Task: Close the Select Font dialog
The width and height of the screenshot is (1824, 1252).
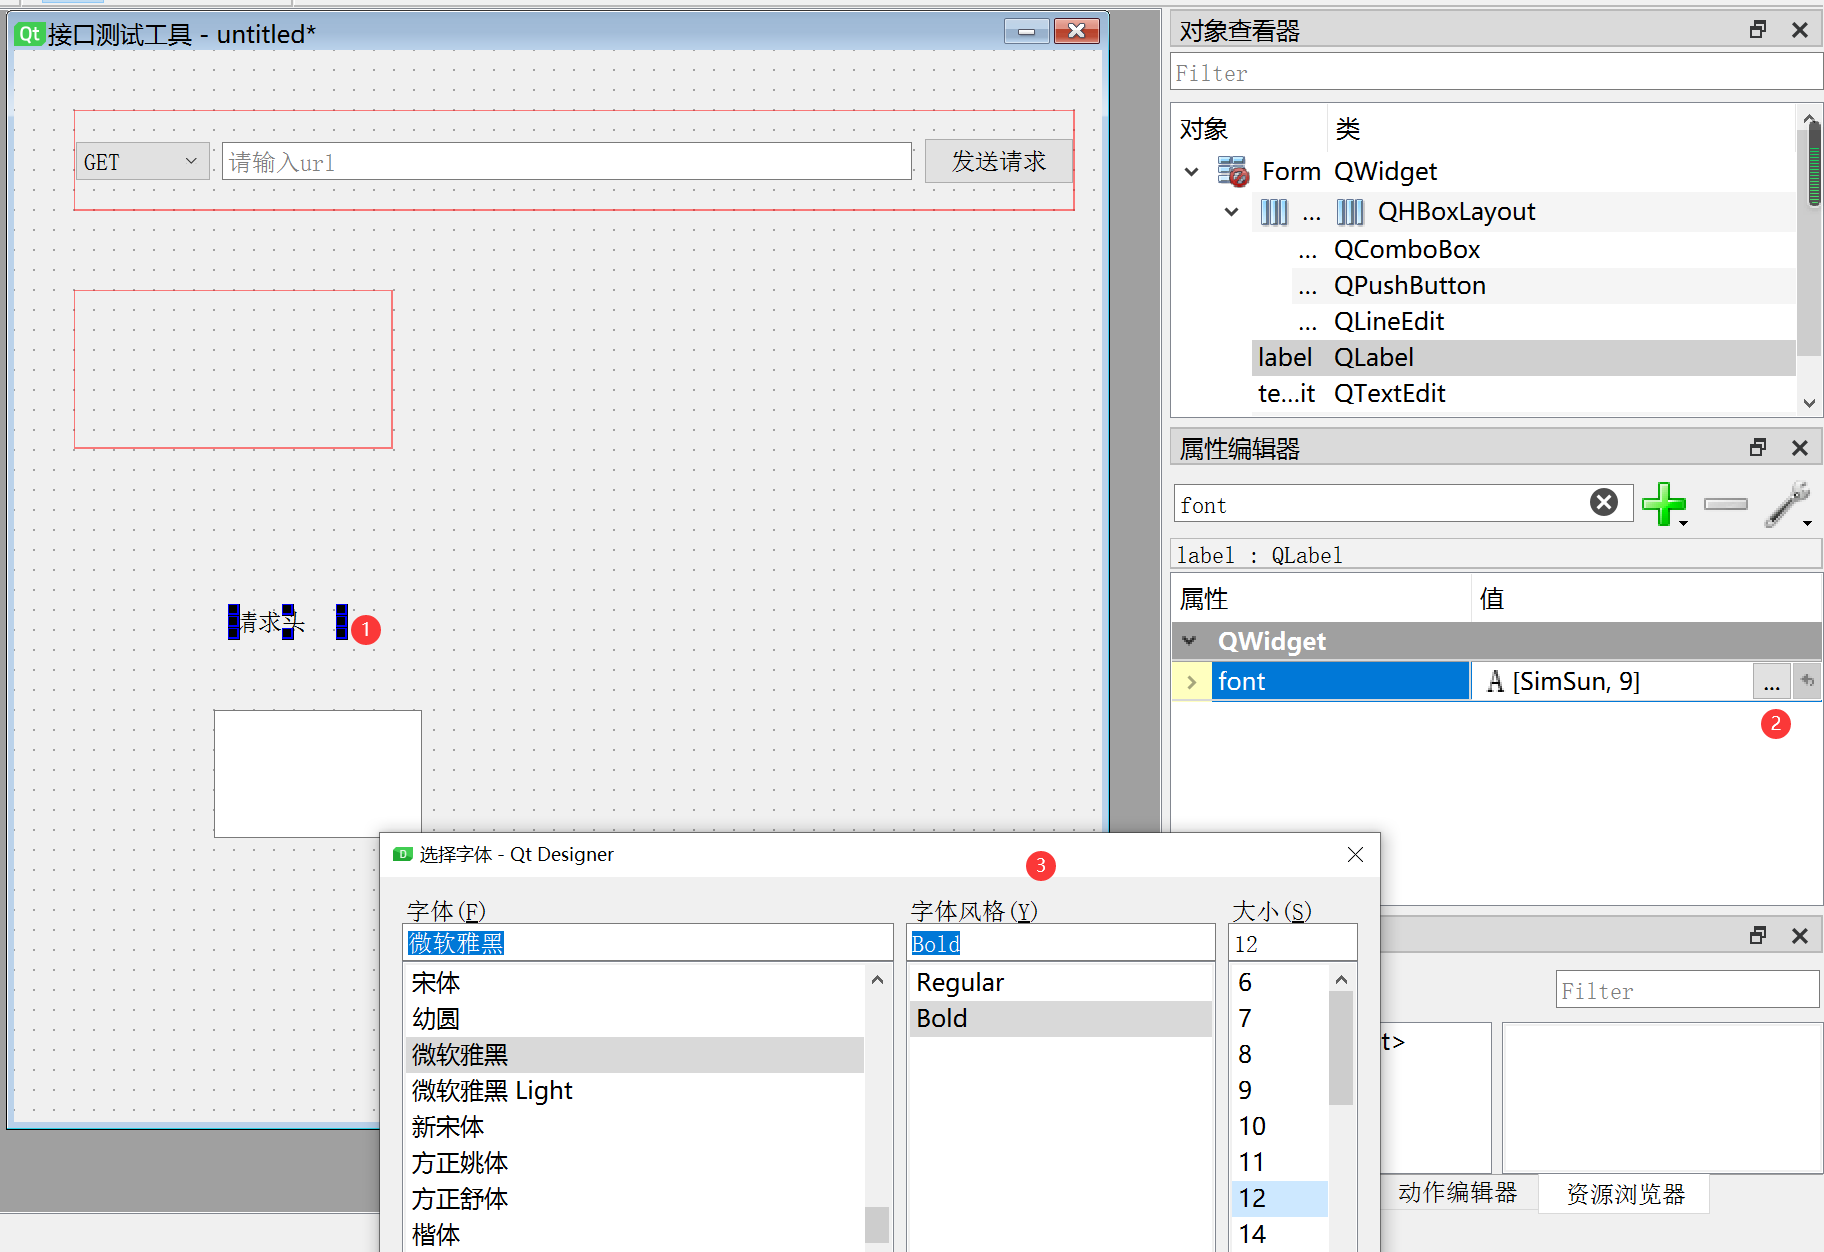Action: tap(1355, 854)
